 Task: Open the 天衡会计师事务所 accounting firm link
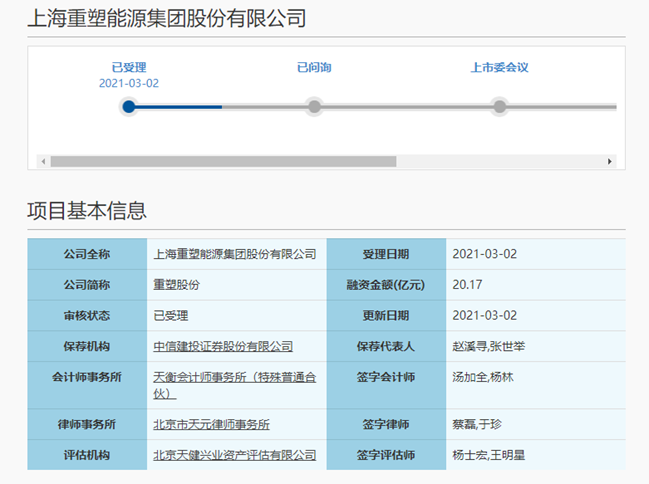[x=235, y=385]
